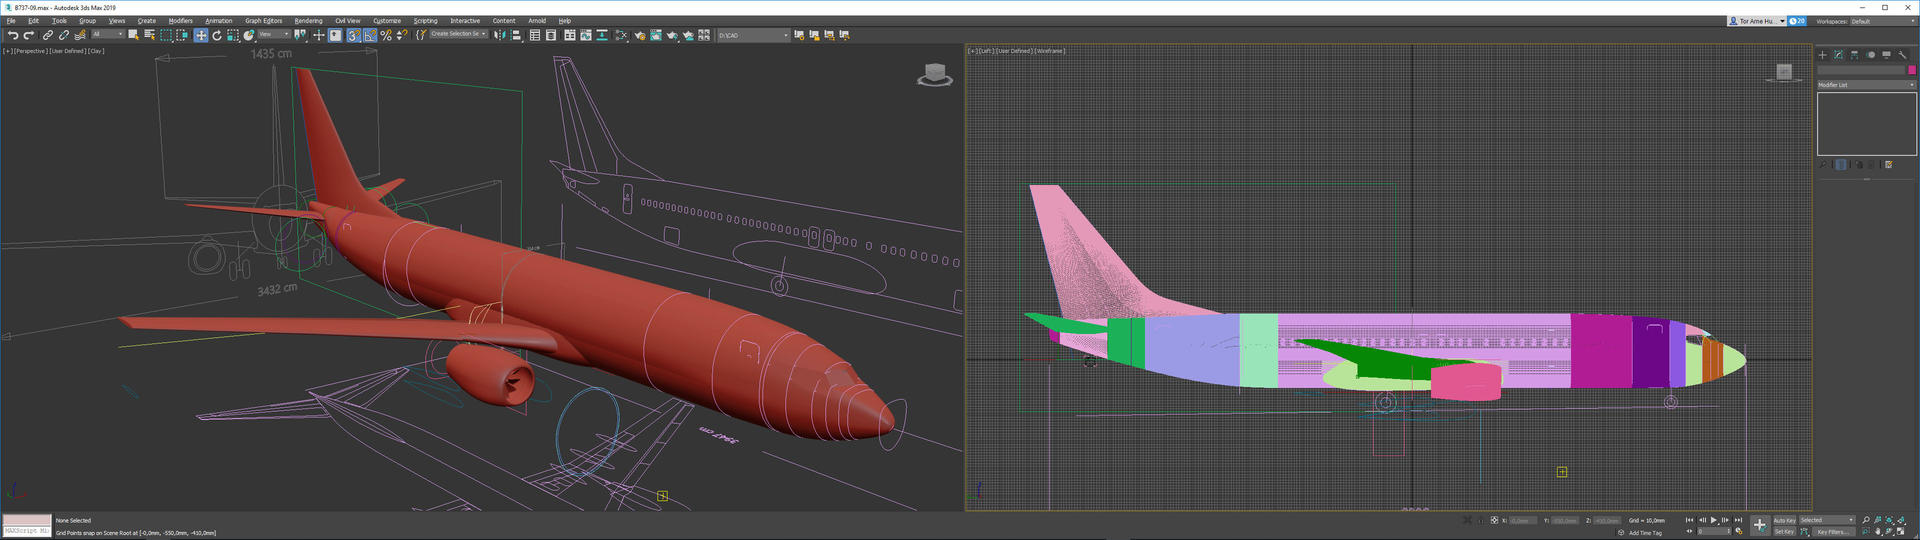
Task: Click the Undo arrow icon
Action: [13, 35]
